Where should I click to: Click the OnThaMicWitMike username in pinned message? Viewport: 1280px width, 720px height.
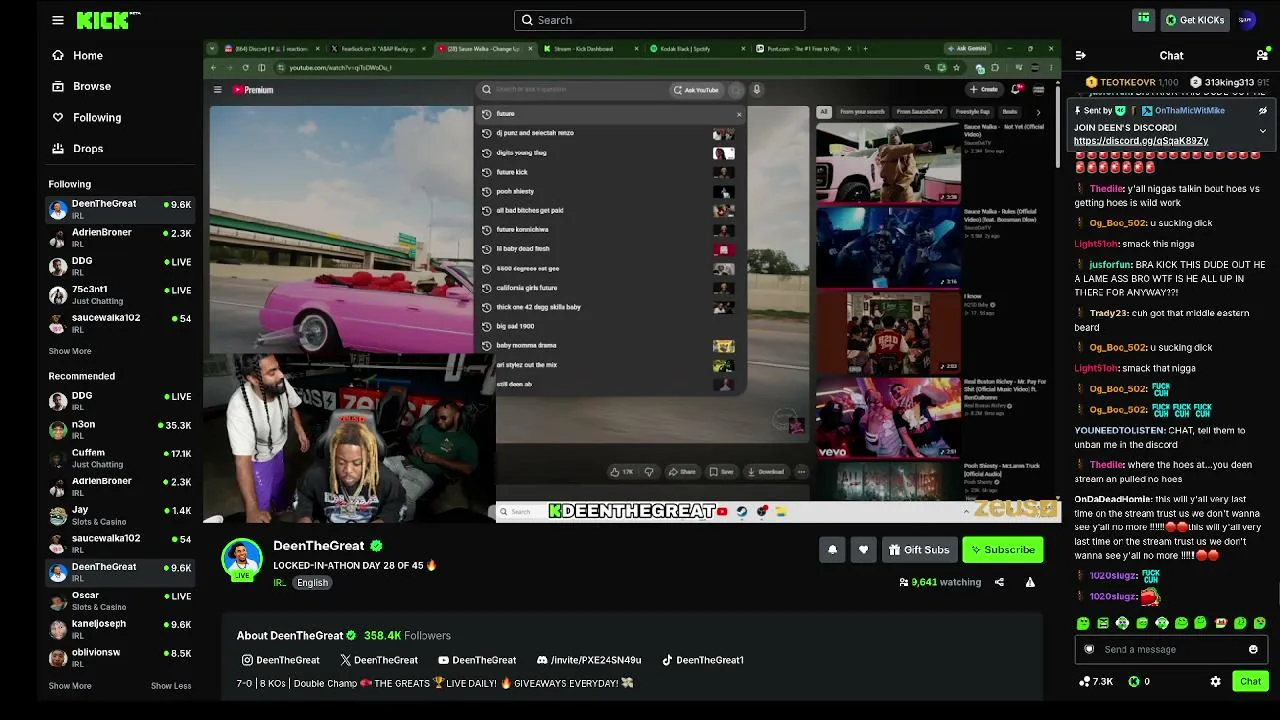click(x=1190, y=111)
